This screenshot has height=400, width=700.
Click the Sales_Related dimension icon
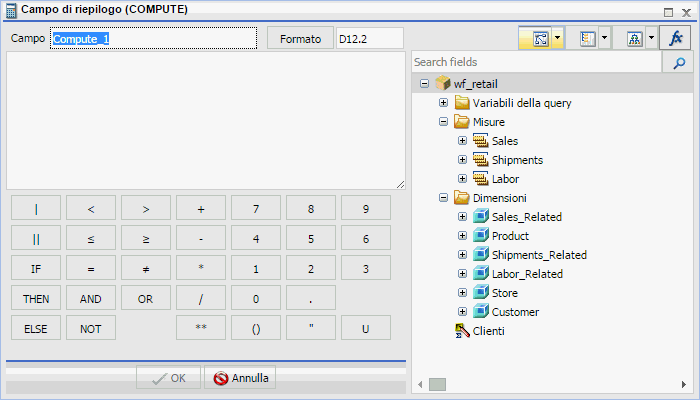[x=481, y=217]
